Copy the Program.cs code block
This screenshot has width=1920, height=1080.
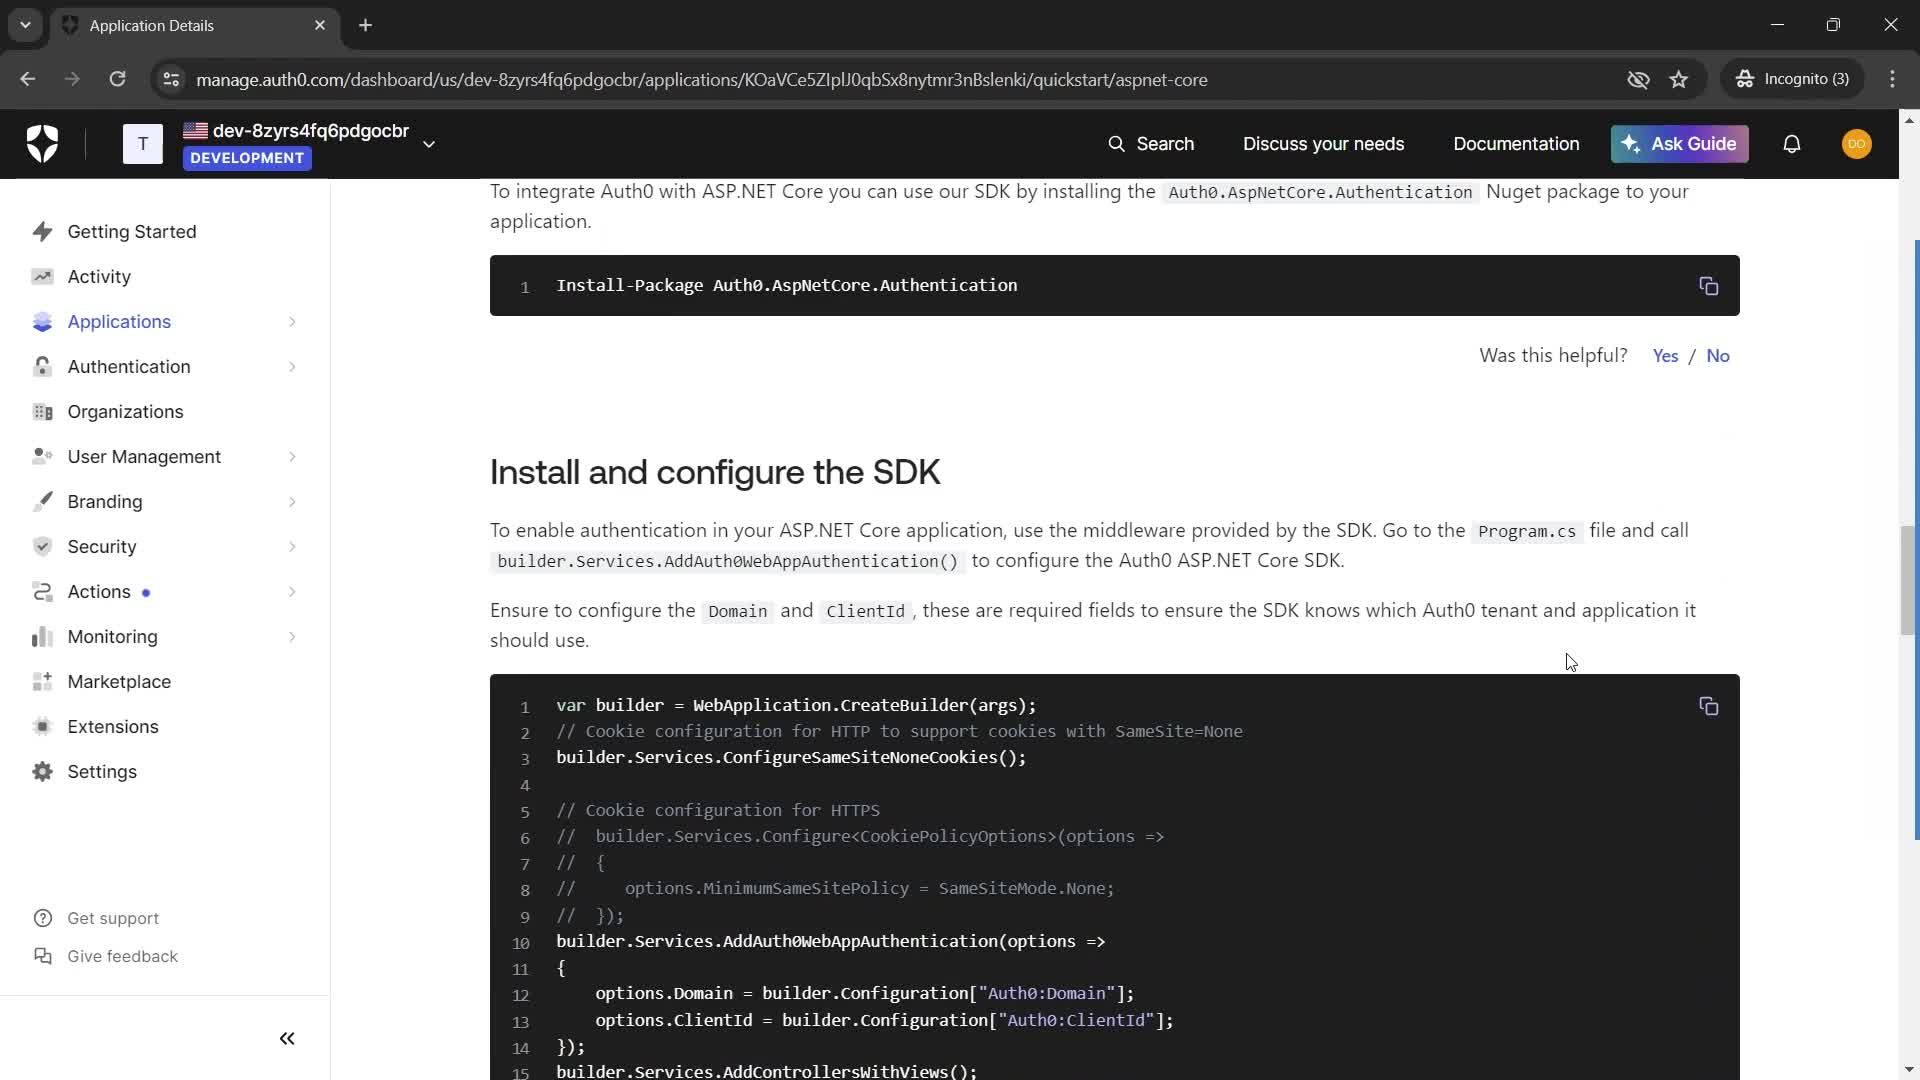tap(1709, 706)
